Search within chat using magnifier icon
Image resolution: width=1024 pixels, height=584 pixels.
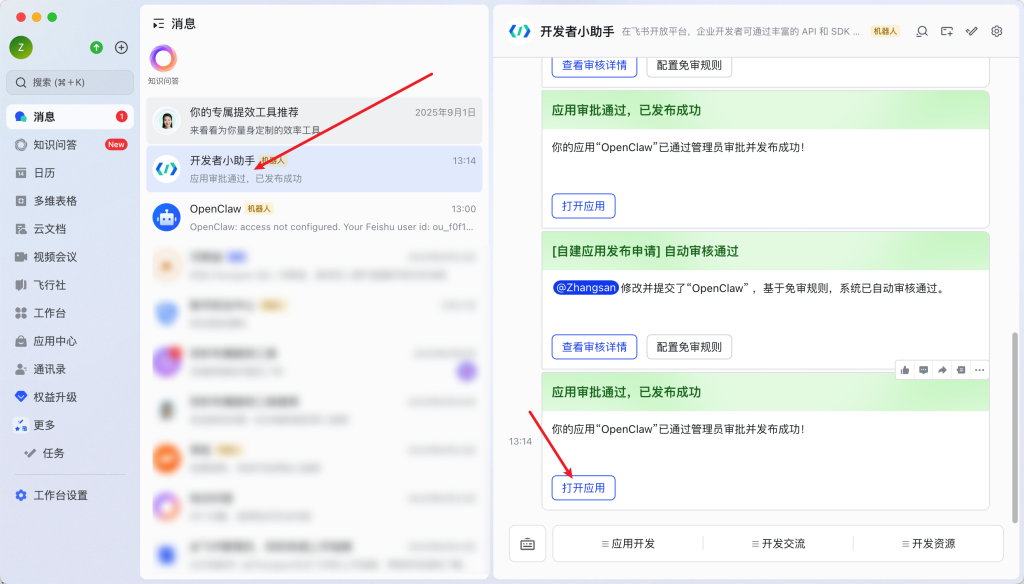(922, 31)
